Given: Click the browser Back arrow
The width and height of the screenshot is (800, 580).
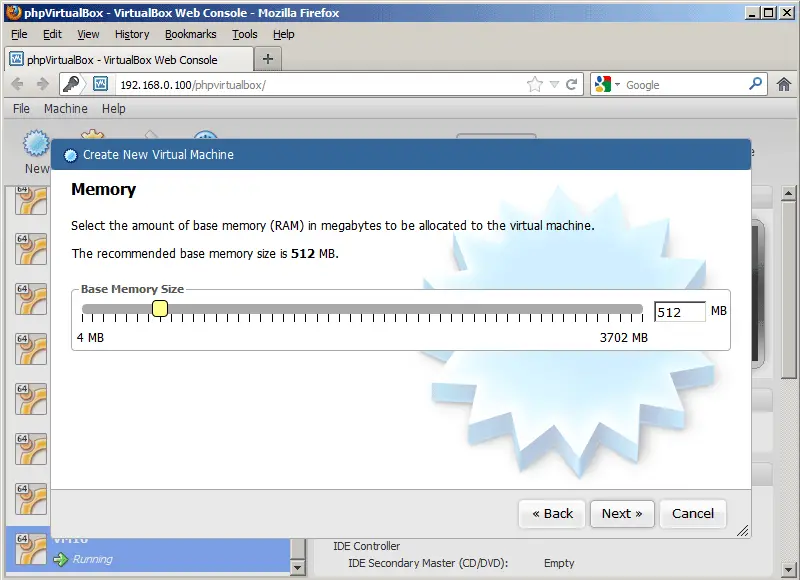Looking at the screenshot, I should 17,84.
